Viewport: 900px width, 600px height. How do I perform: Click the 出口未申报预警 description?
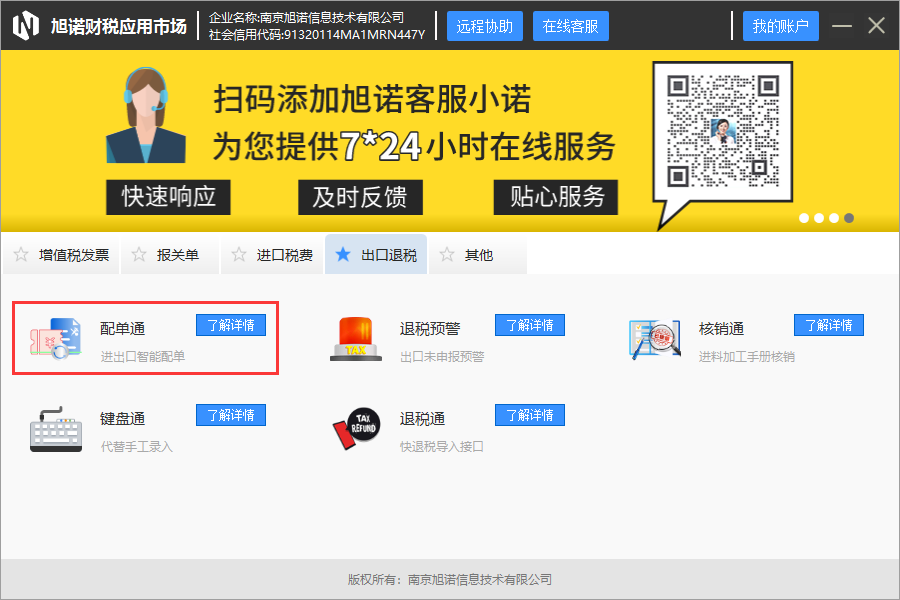click(442, 357)
